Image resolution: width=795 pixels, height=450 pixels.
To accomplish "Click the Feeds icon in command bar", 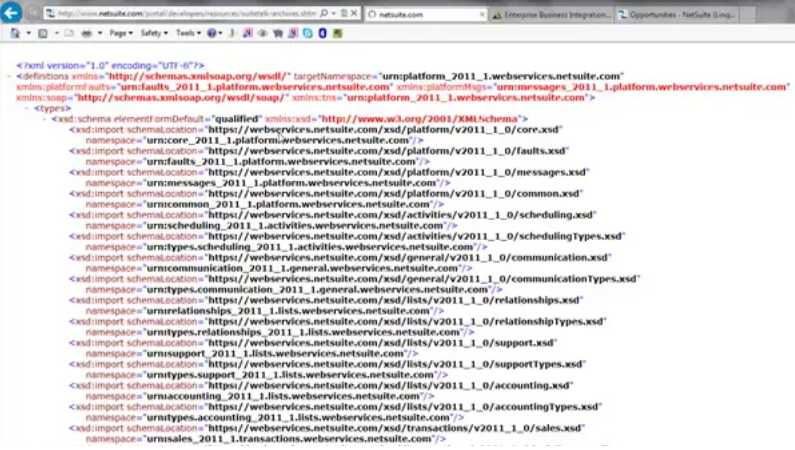I will 43,33.
